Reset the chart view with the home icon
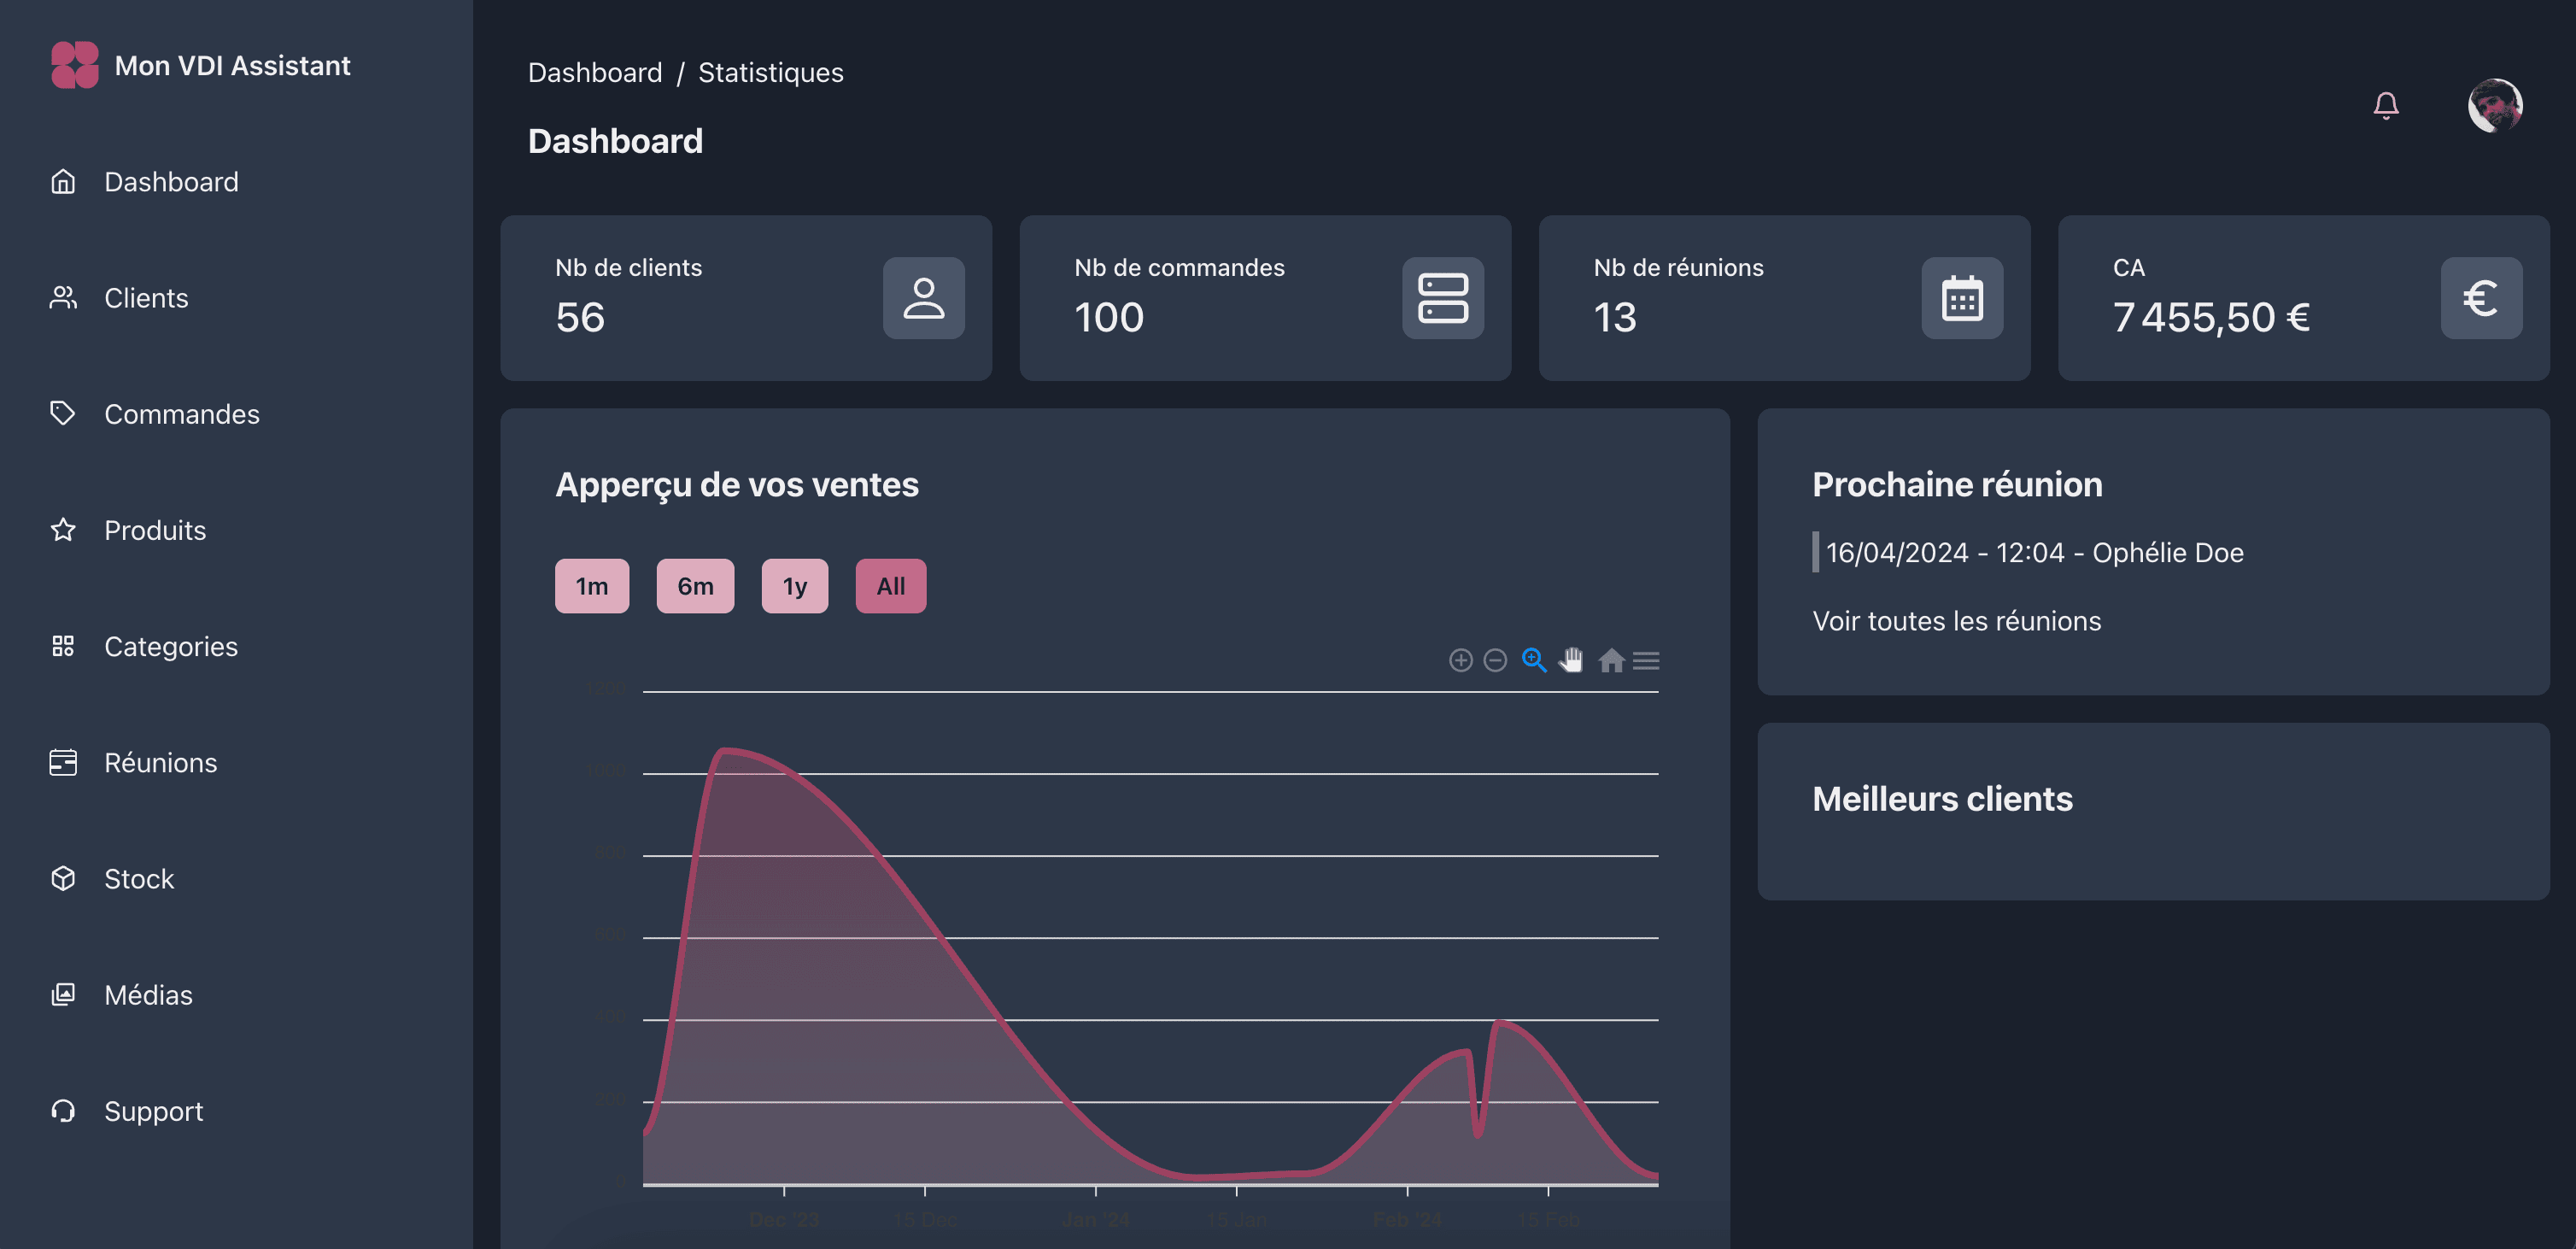This screenshot has height=1249, width=2576. pyautogui.click(x=1611, y=660)
